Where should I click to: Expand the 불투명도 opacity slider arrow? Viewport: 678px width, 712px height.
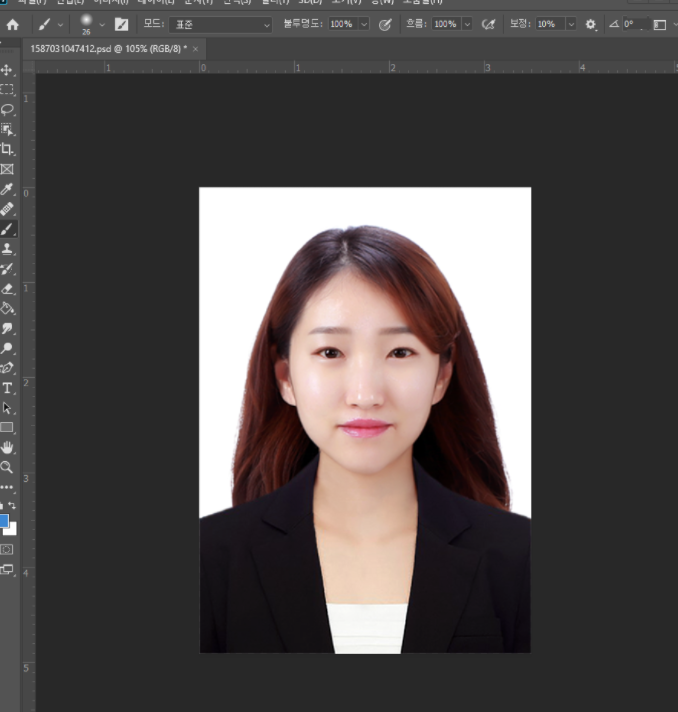pyautogui.click(x=364, y=24)
